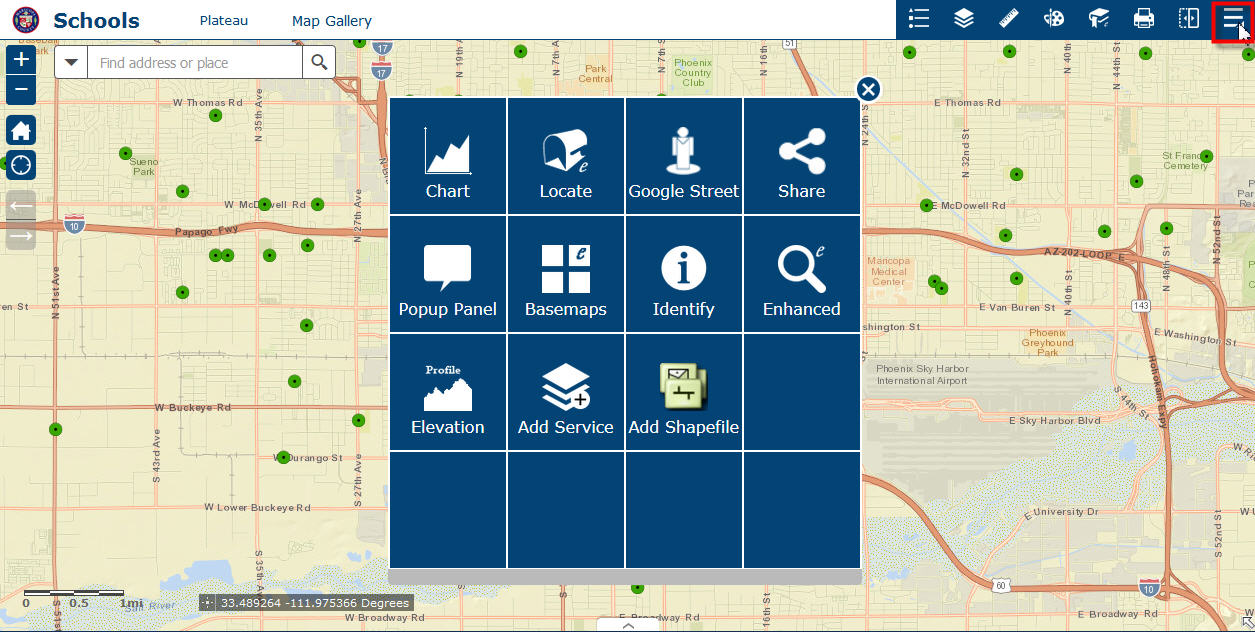Go to previous map extent
Screen dimensions: 1255x632
[21, 205]
